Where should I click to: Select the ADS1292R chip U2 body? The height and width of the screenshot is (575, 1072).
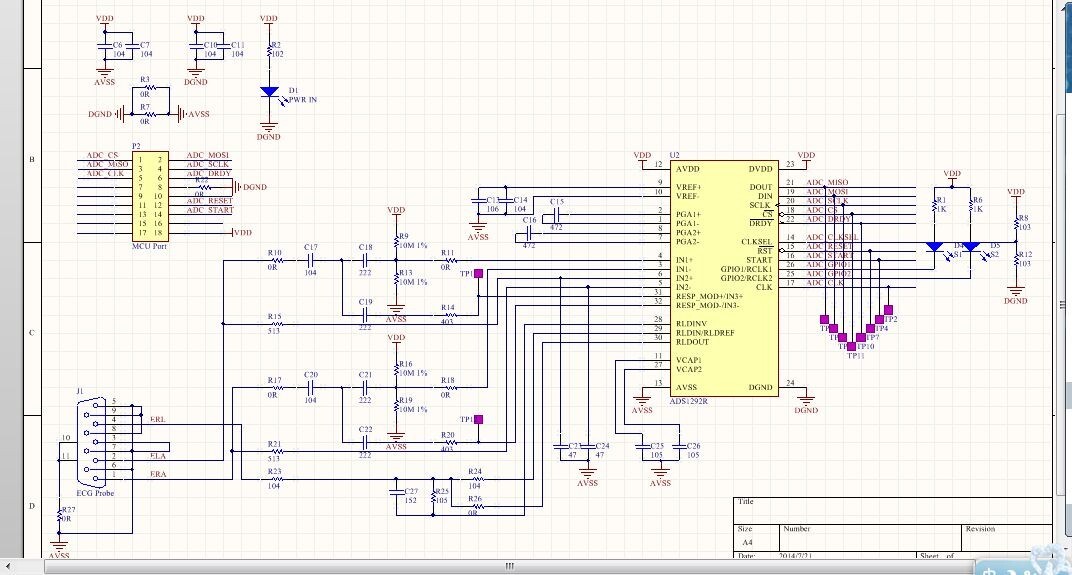[x=724, y=278]
